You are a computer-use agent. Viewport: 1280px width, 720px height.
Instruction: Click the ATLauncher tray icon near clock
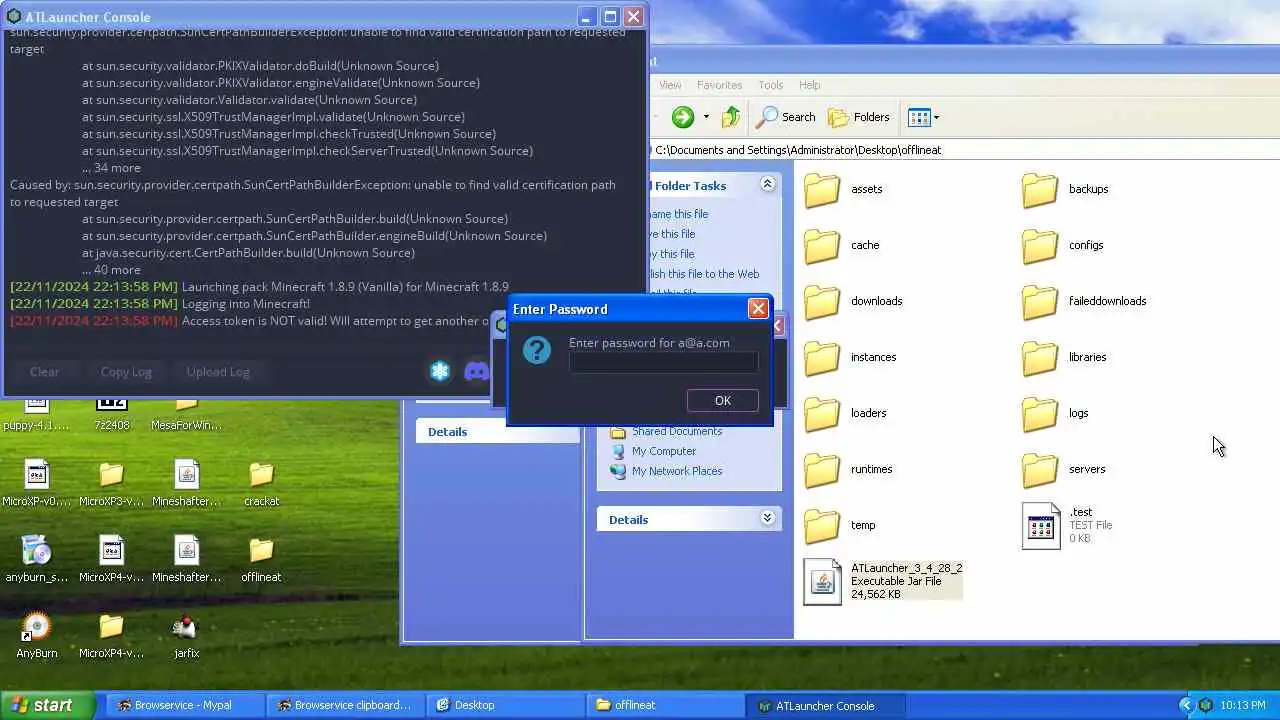click(x=1206, y=705)
